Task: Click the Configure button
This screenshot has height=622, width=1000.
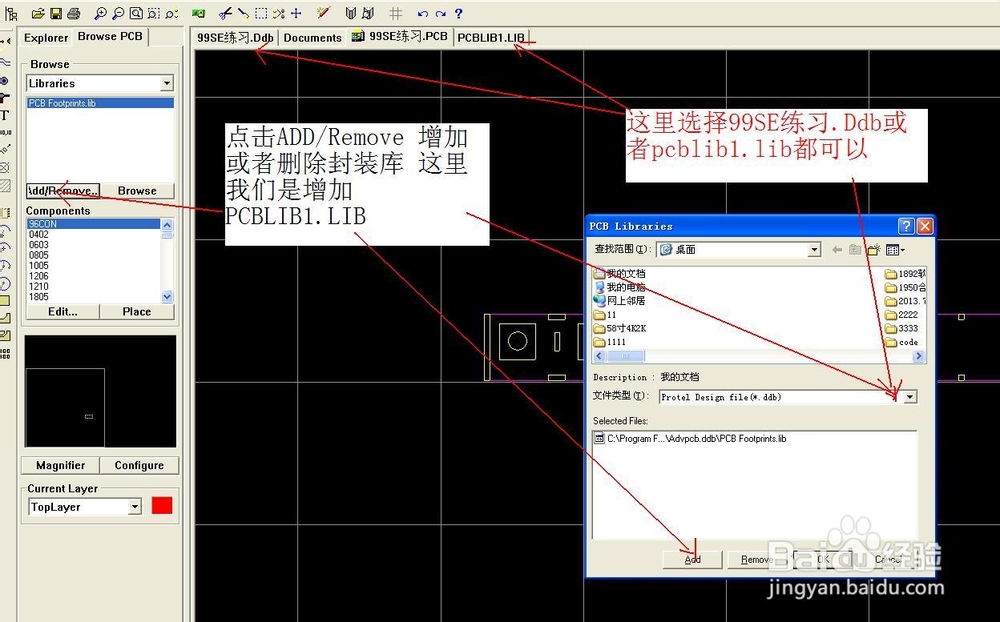Action: 139,466
